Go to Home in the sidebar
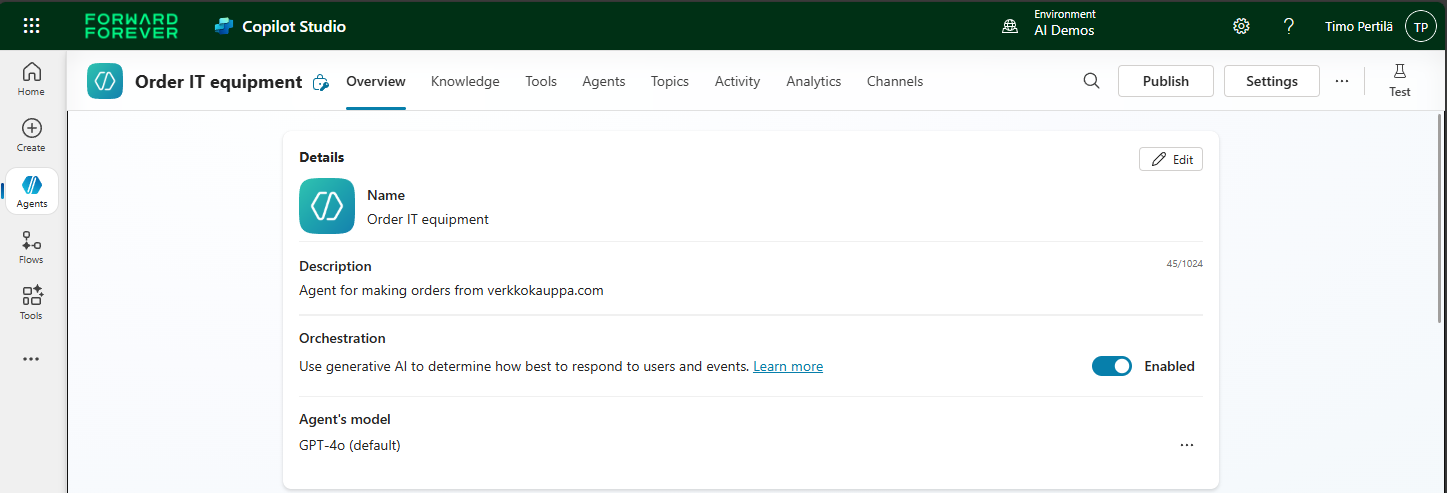The width and height of the screenshot is (1447, 493). coord(31,79)
